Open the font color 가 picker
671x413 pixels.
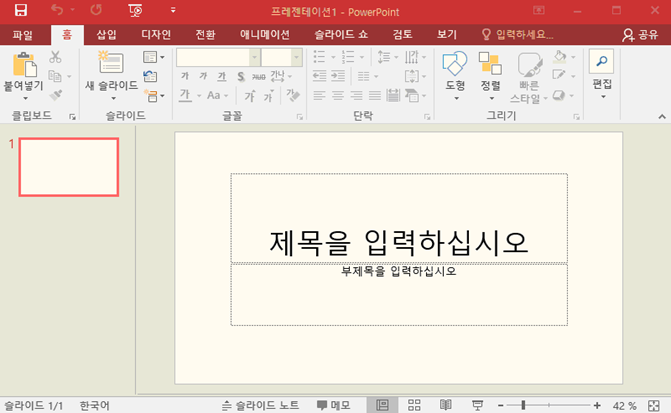pos(185,95)
